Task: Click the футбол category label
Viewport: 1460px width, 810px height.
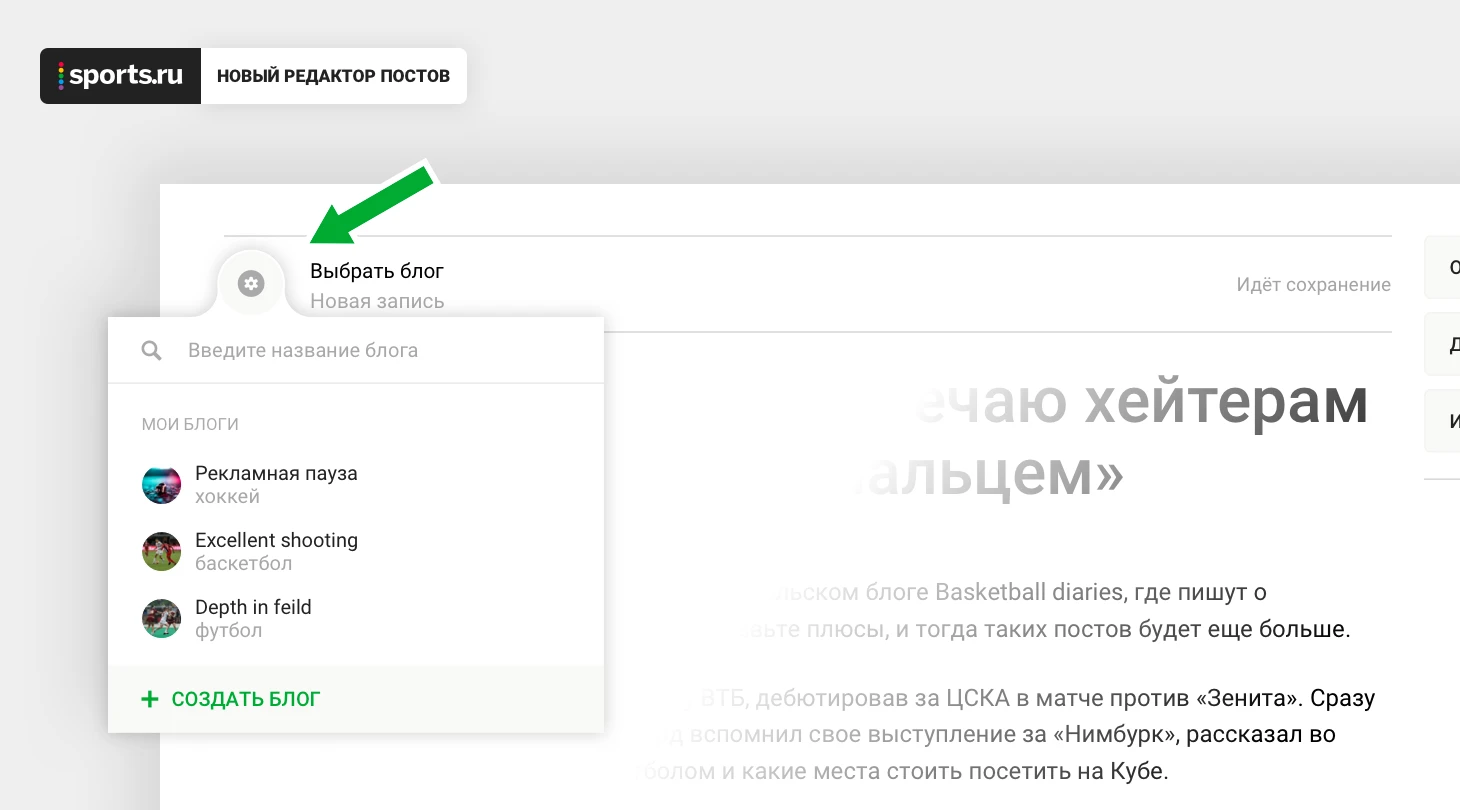Action: [229, 631]
